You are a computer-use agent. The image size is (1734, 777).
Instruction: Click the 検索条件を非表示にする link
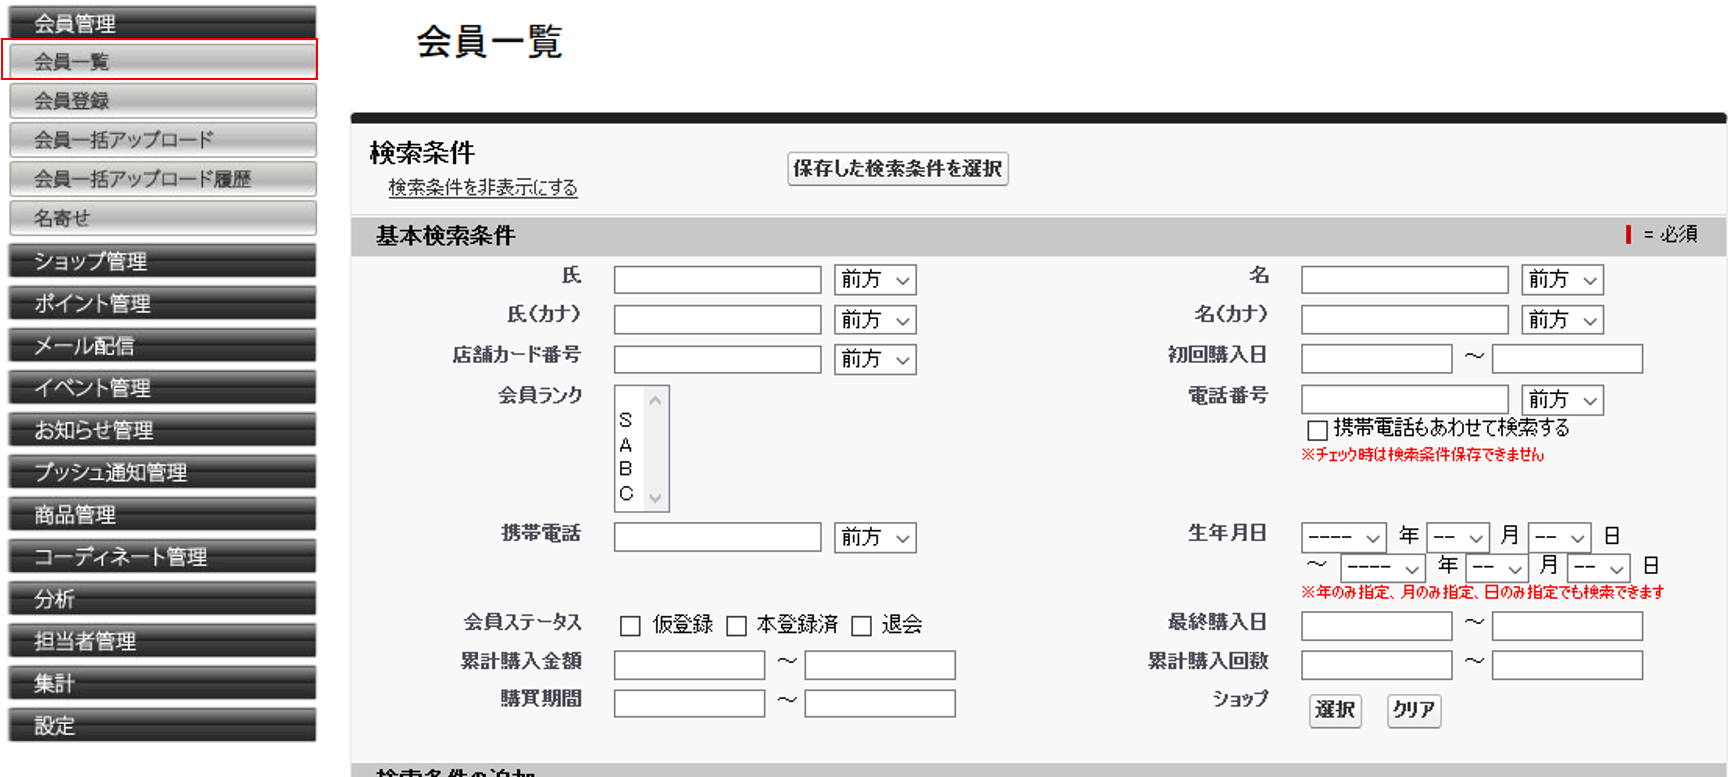coord(482,188)
